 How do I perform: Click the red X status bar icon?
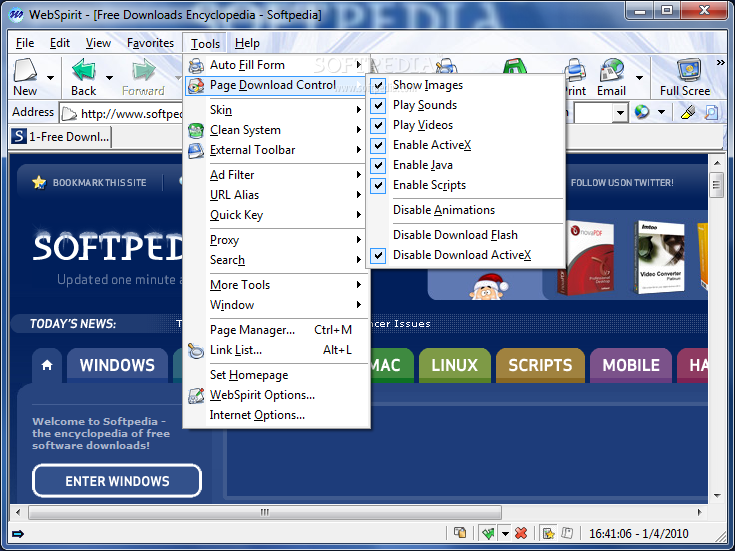(x=521, y=533)
